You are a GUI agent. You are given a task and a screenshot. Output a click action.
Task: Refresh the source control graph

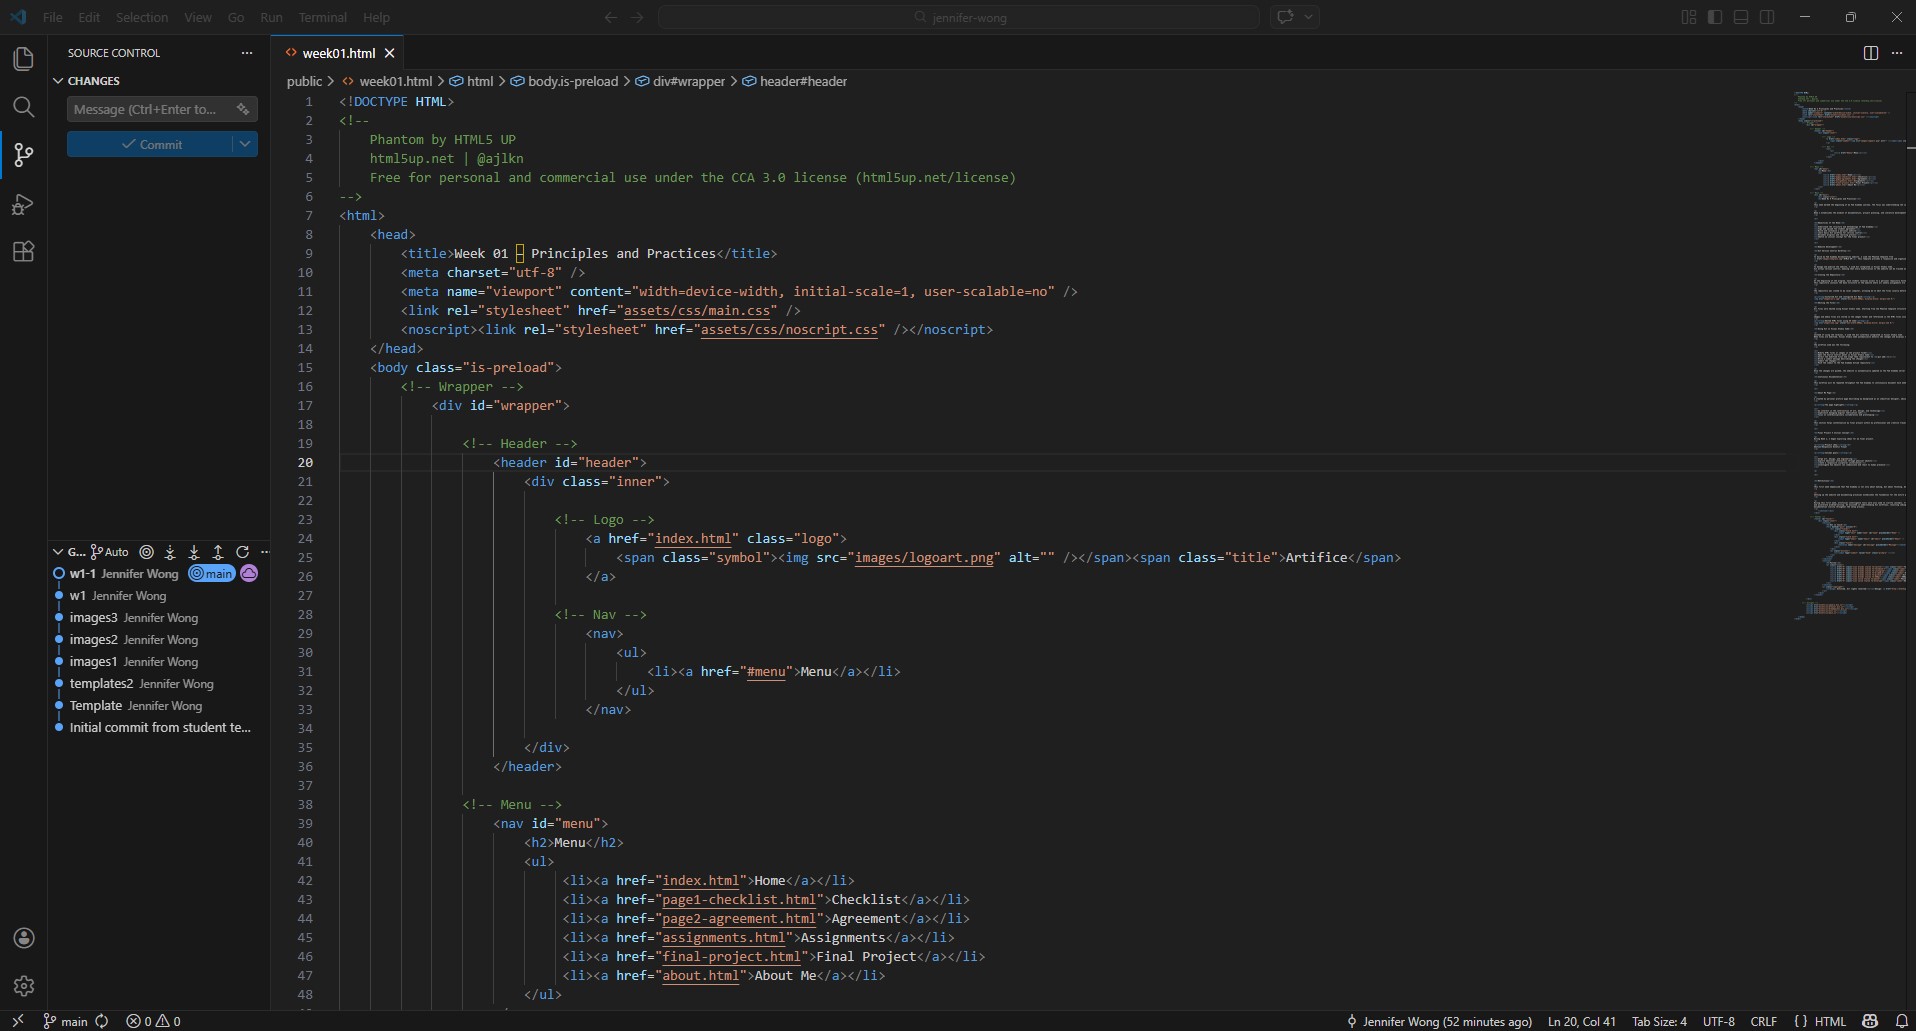[x=242, y=552]
